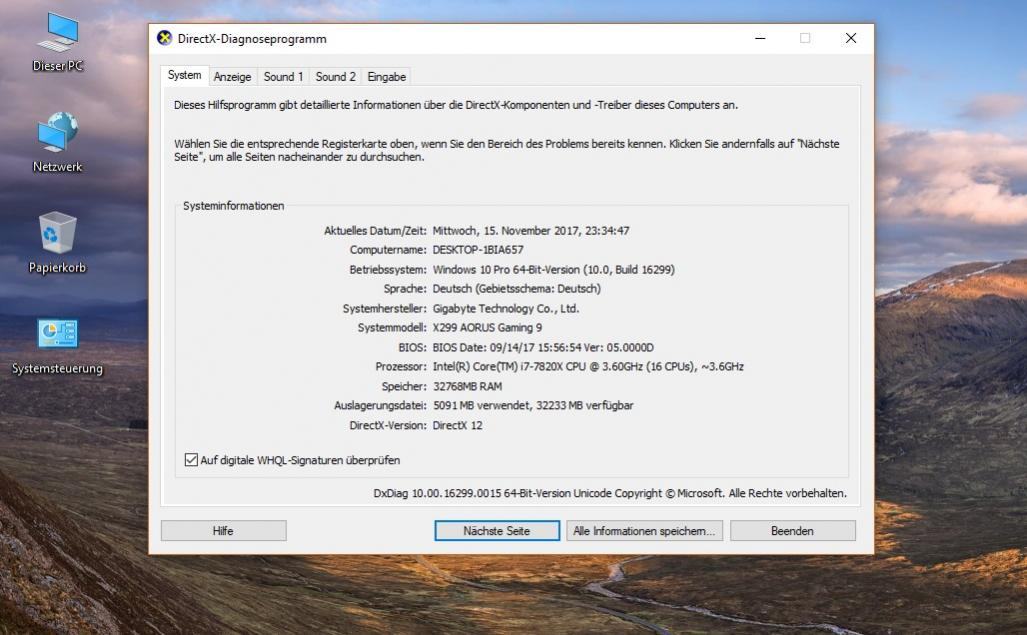Open the Dieser PC desktop icon

[58, 42]
